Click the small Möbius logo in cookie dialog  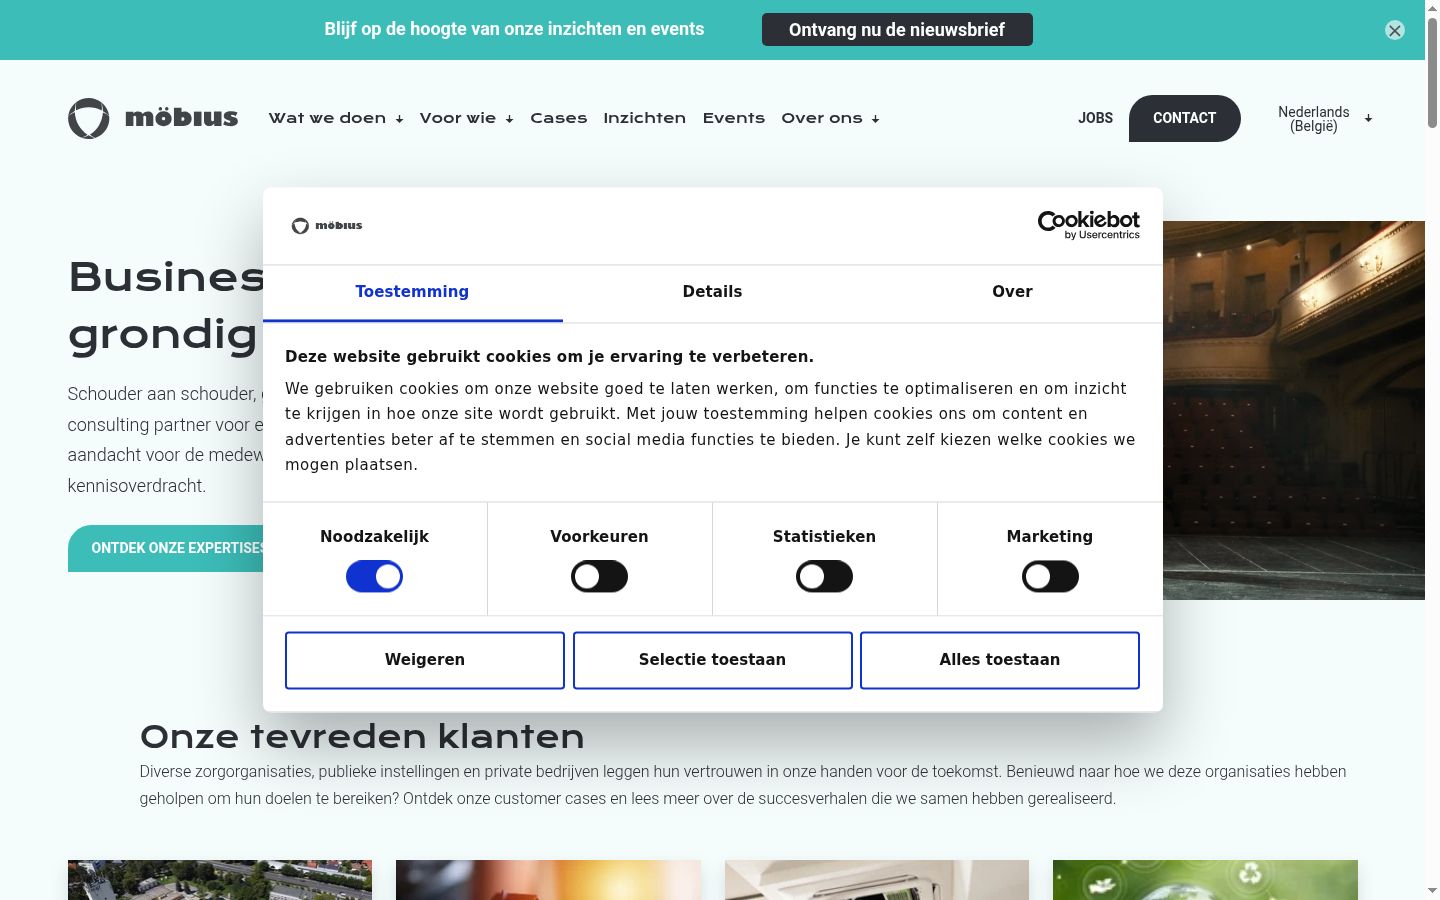[x=327, y=226]
